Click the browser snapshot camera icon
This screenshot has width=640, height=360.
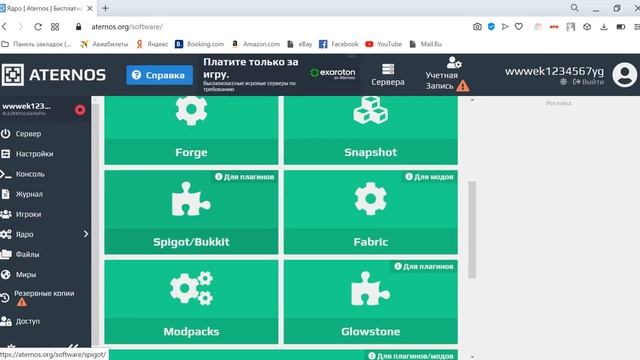coord(477,27)
